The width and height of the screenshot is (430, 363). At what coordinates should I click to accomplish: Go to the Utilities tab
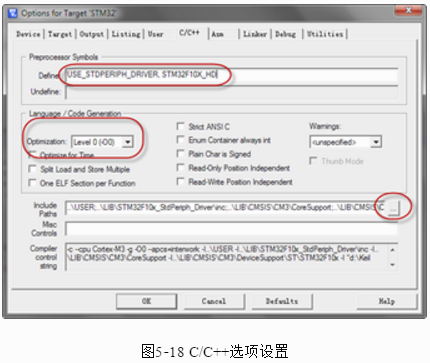coord(325,34)
